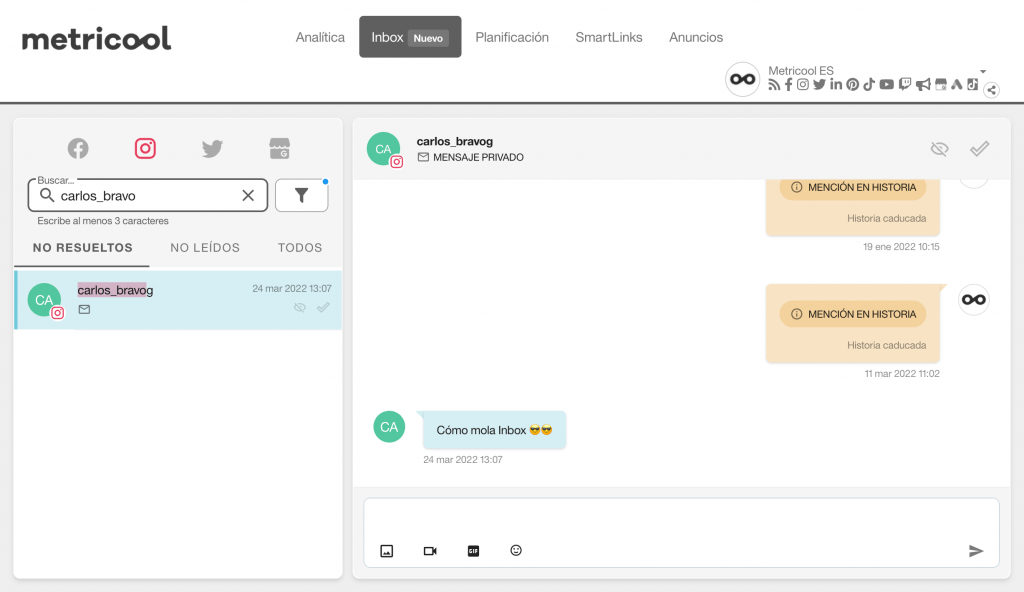This screenshot has width=1024, height=592.
Task: Clear the search field with the X
Action: (248, 195)
